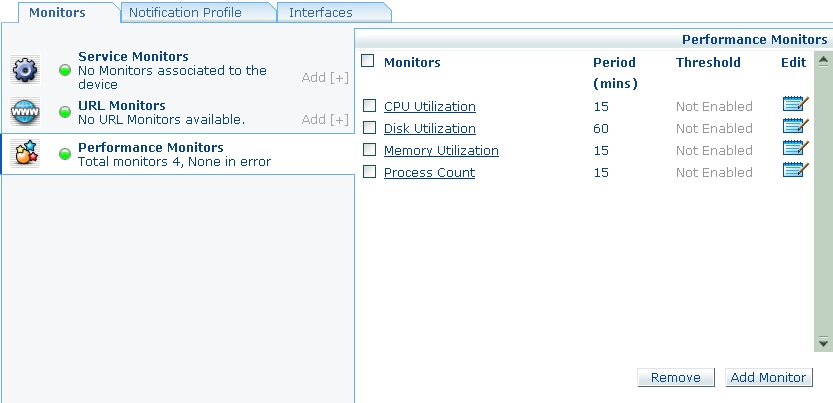Click the Performance Monitors icon
Screen dimensions: 833x403
click(24, 154)
